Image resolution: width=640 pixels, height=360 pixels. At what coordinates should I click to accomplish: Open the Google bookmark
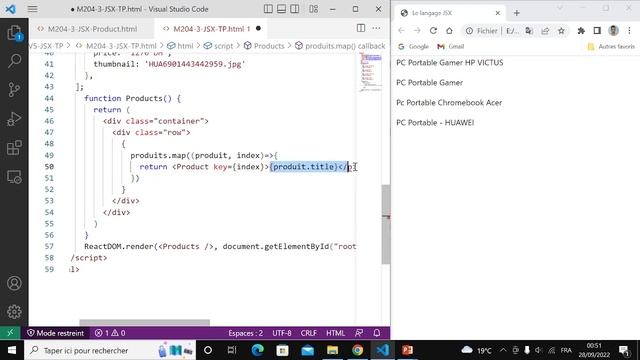pos(413,47)
